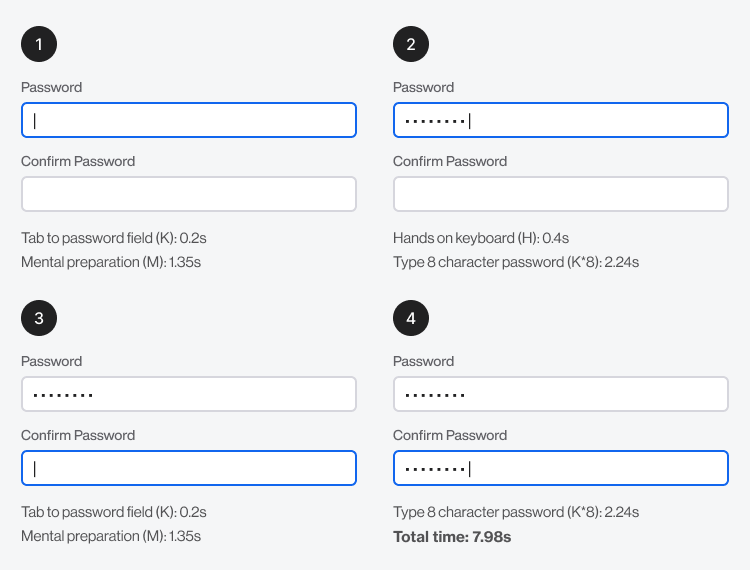Click the Password field in step 4

[560, 394]
